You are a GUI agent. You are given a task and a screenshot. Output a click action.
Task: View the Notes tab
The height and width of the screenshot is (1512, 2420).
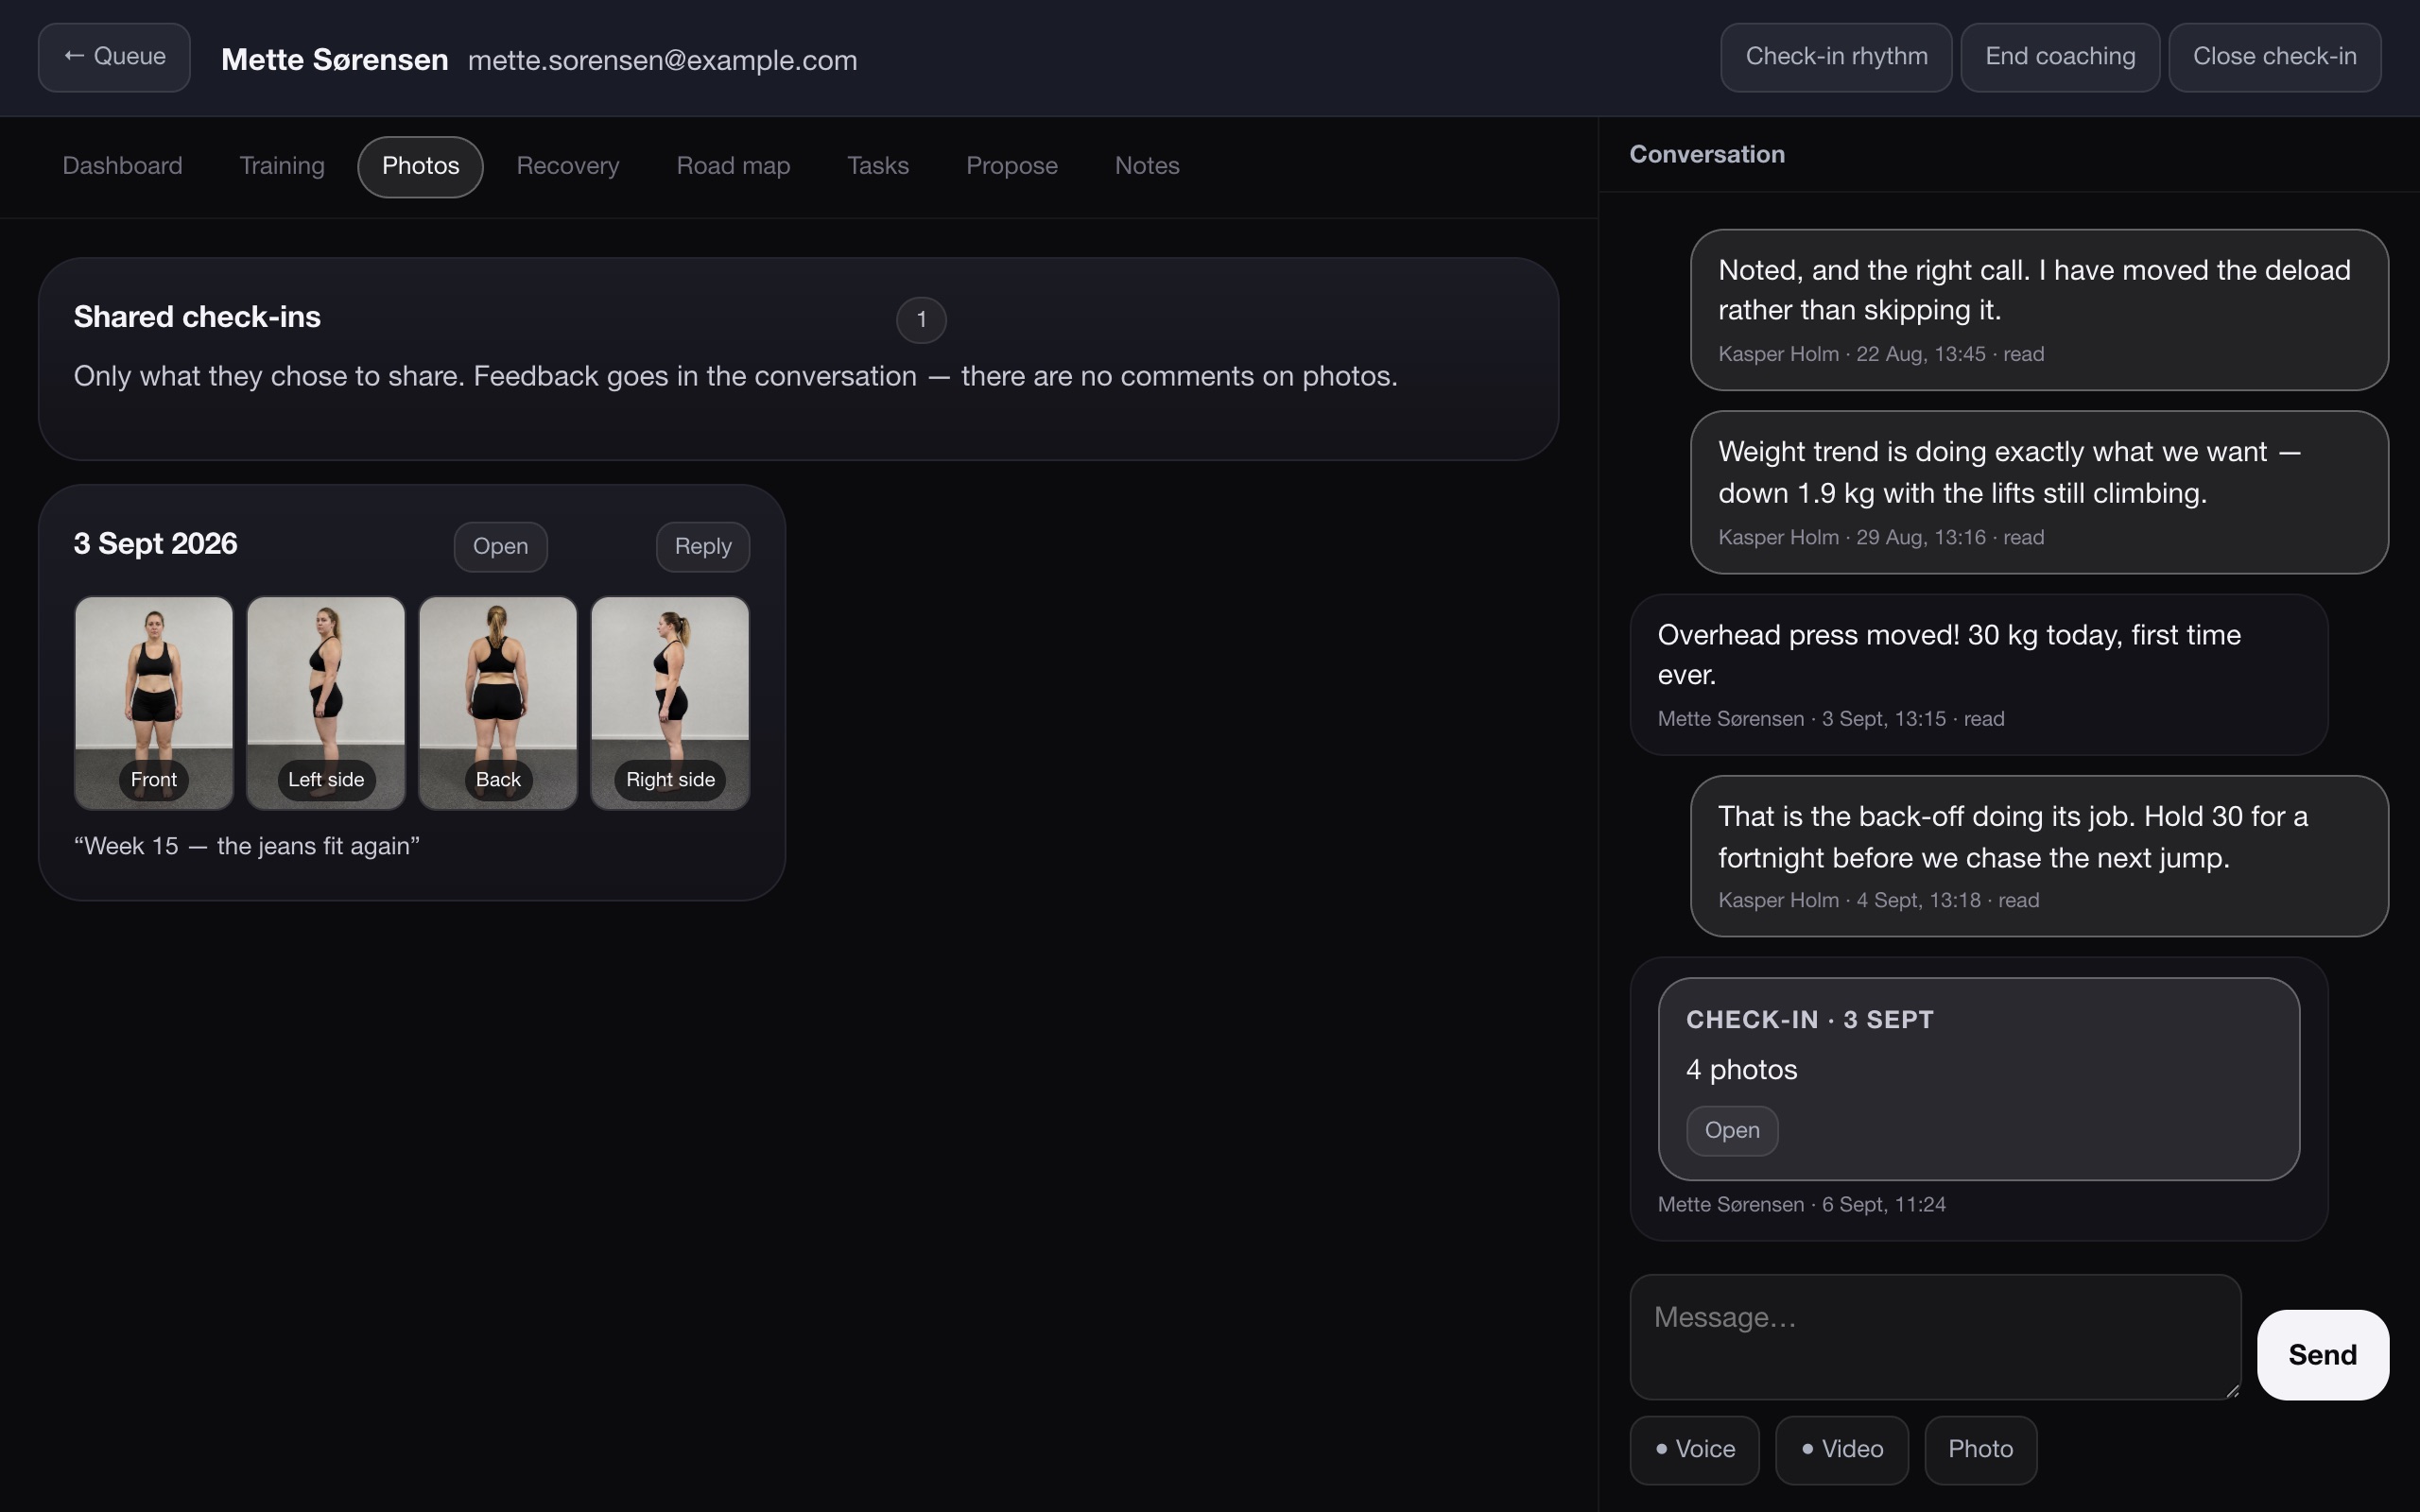(1147, 166)
